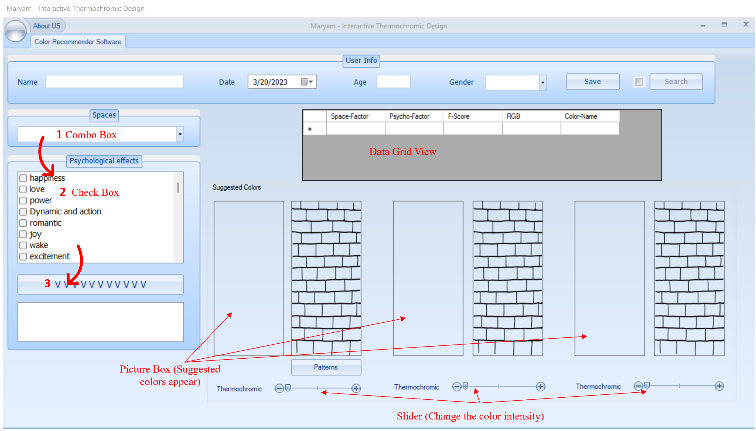Click the first suggested color picture box
Viewport: 756px width, 431px height.
point(249,278)
